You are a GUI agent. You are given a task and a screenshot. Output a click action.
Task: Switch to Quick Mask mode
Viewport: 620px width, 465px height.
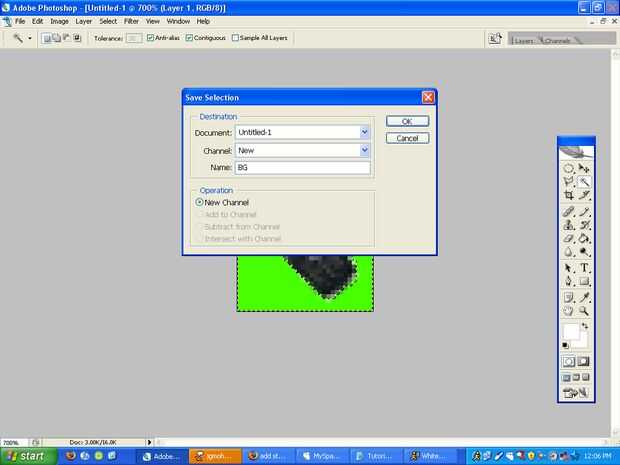[x=583, y=361]
